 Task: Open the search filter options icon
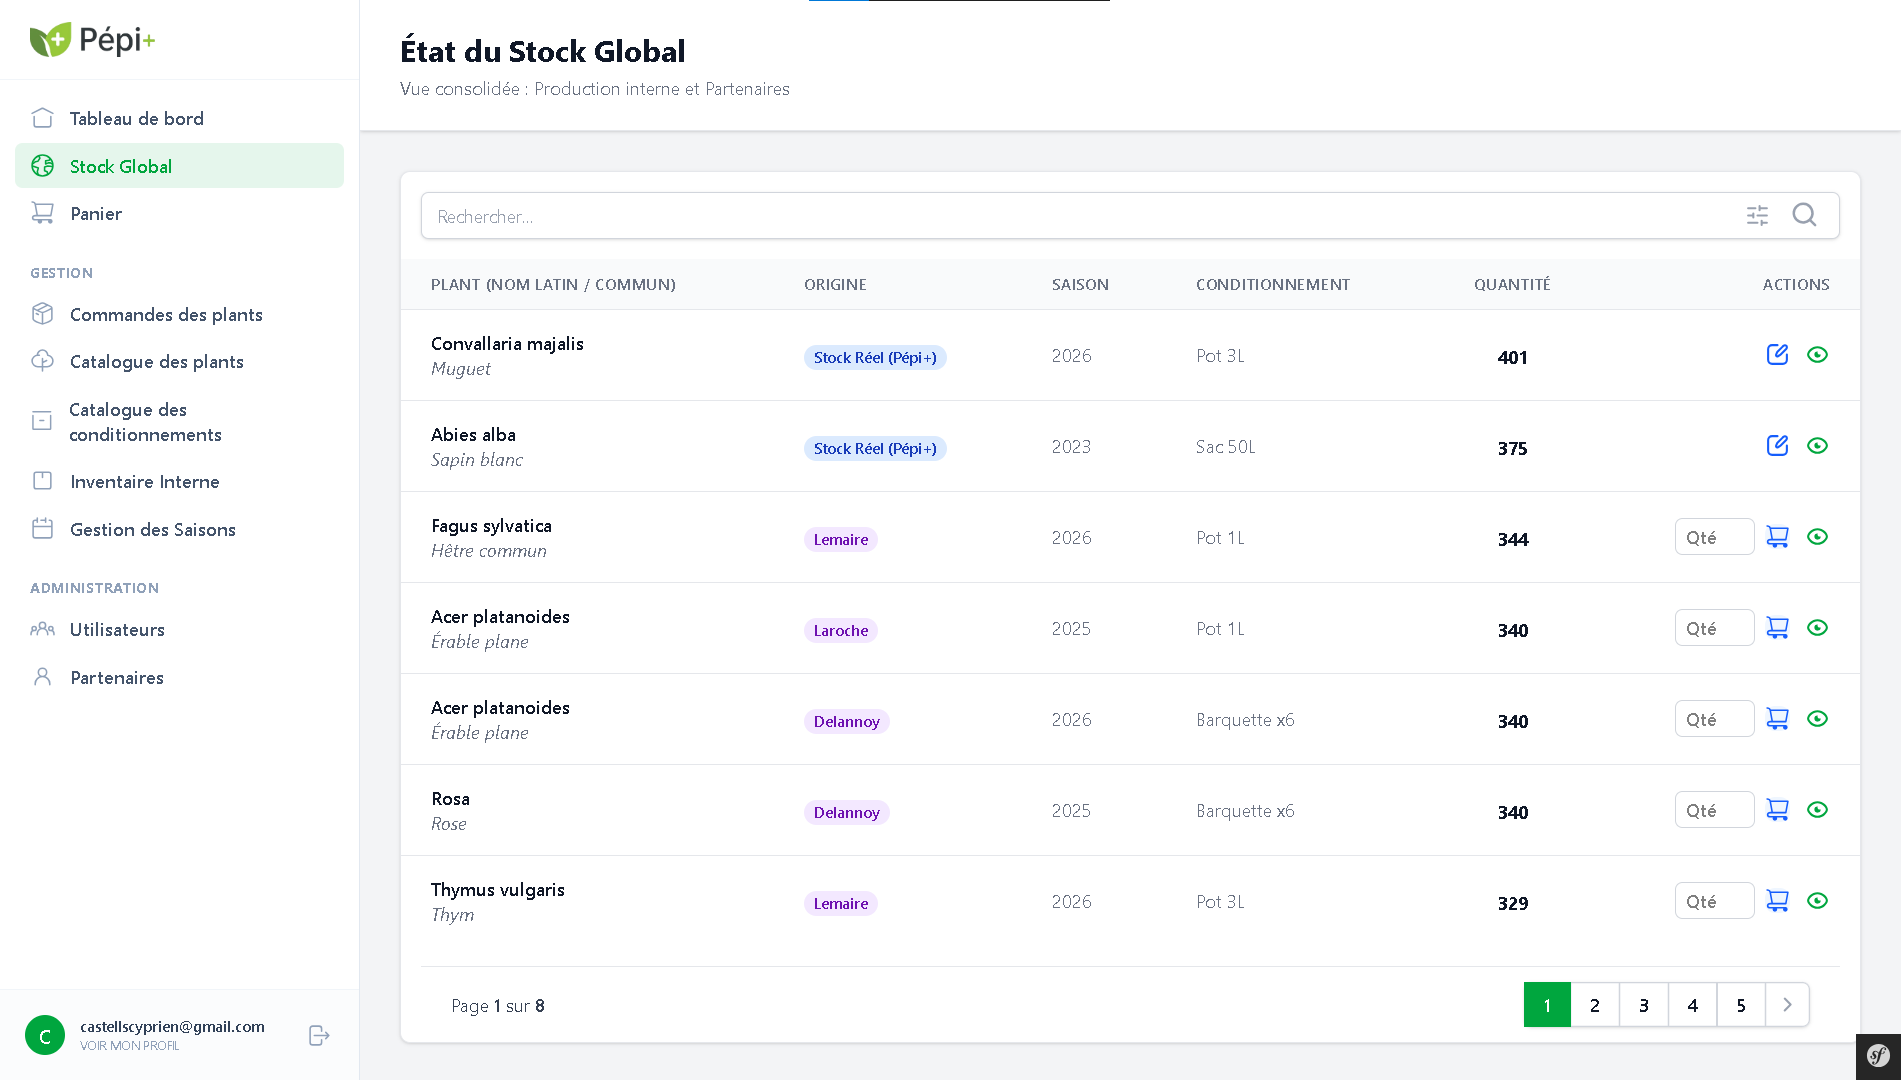(x=1757, y=215)
